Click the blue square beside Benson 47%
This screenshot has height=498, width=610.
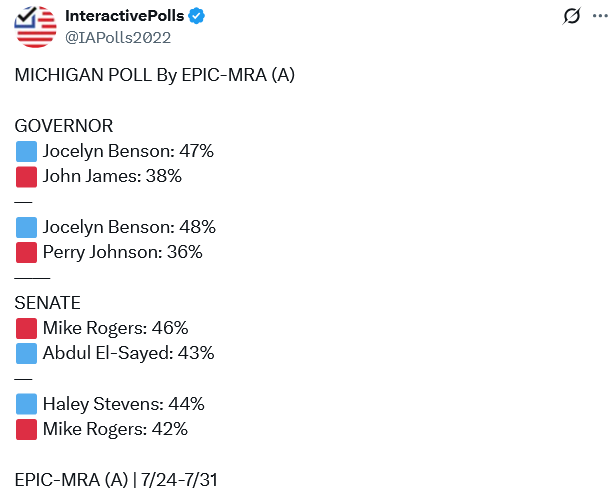(26, 151)
